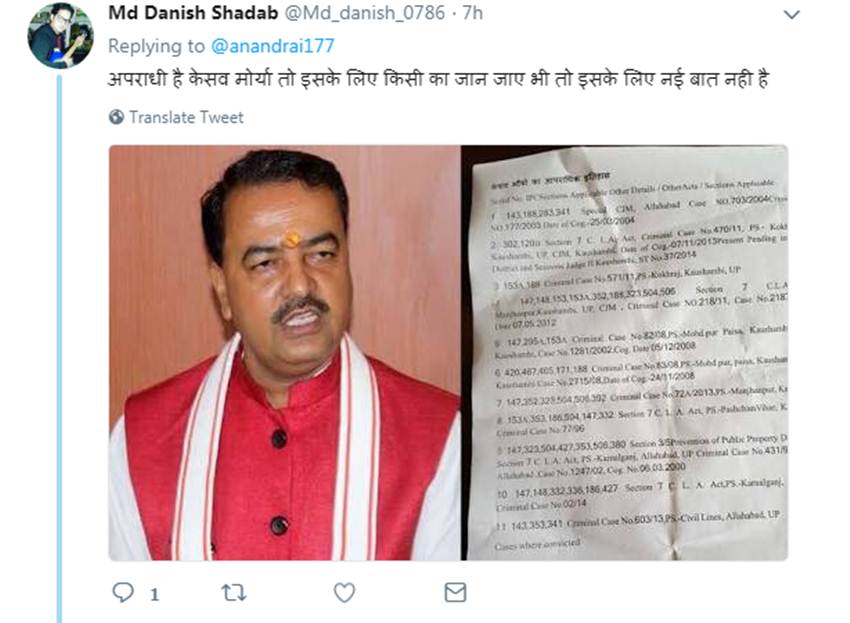850x623 pixels.
Task: Like the tweet with the heart icon
Action: tap(344, 593)
